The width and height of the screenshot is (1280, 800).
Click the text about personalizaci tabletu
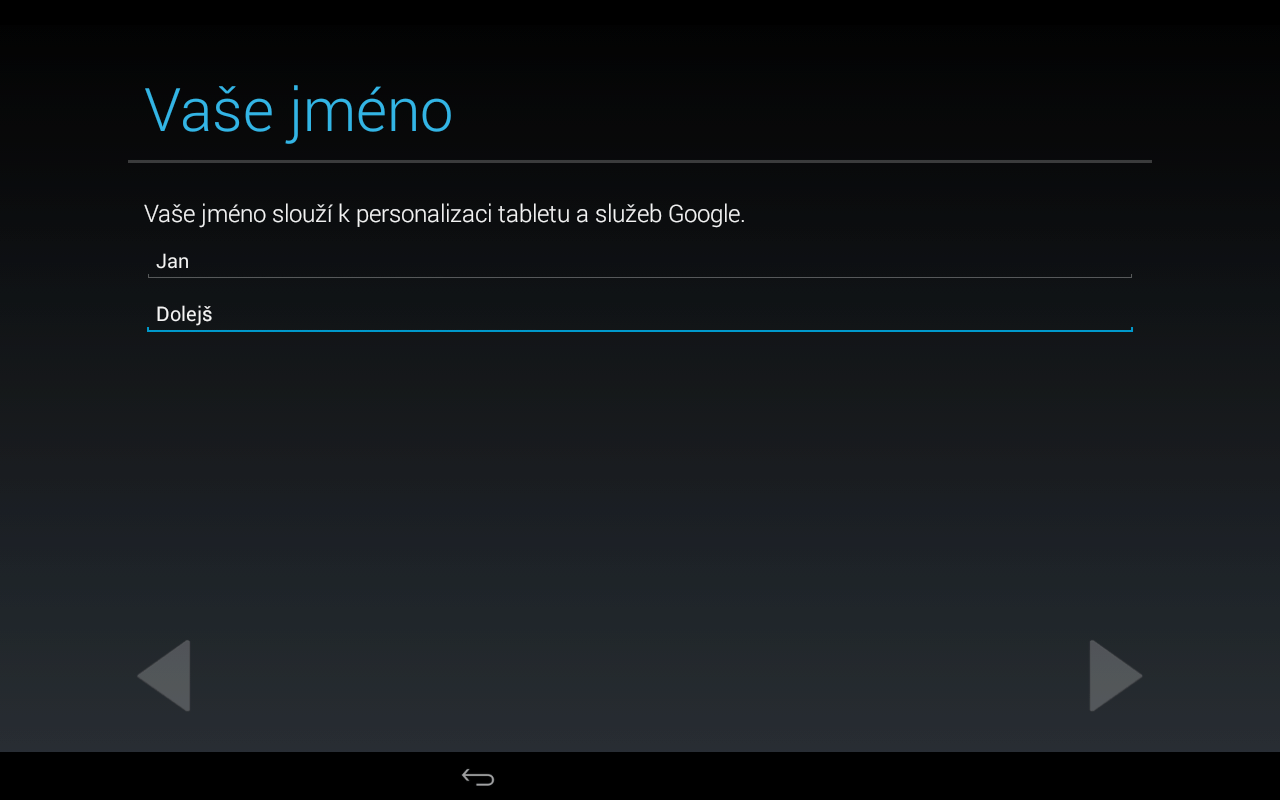coord(444,214)
